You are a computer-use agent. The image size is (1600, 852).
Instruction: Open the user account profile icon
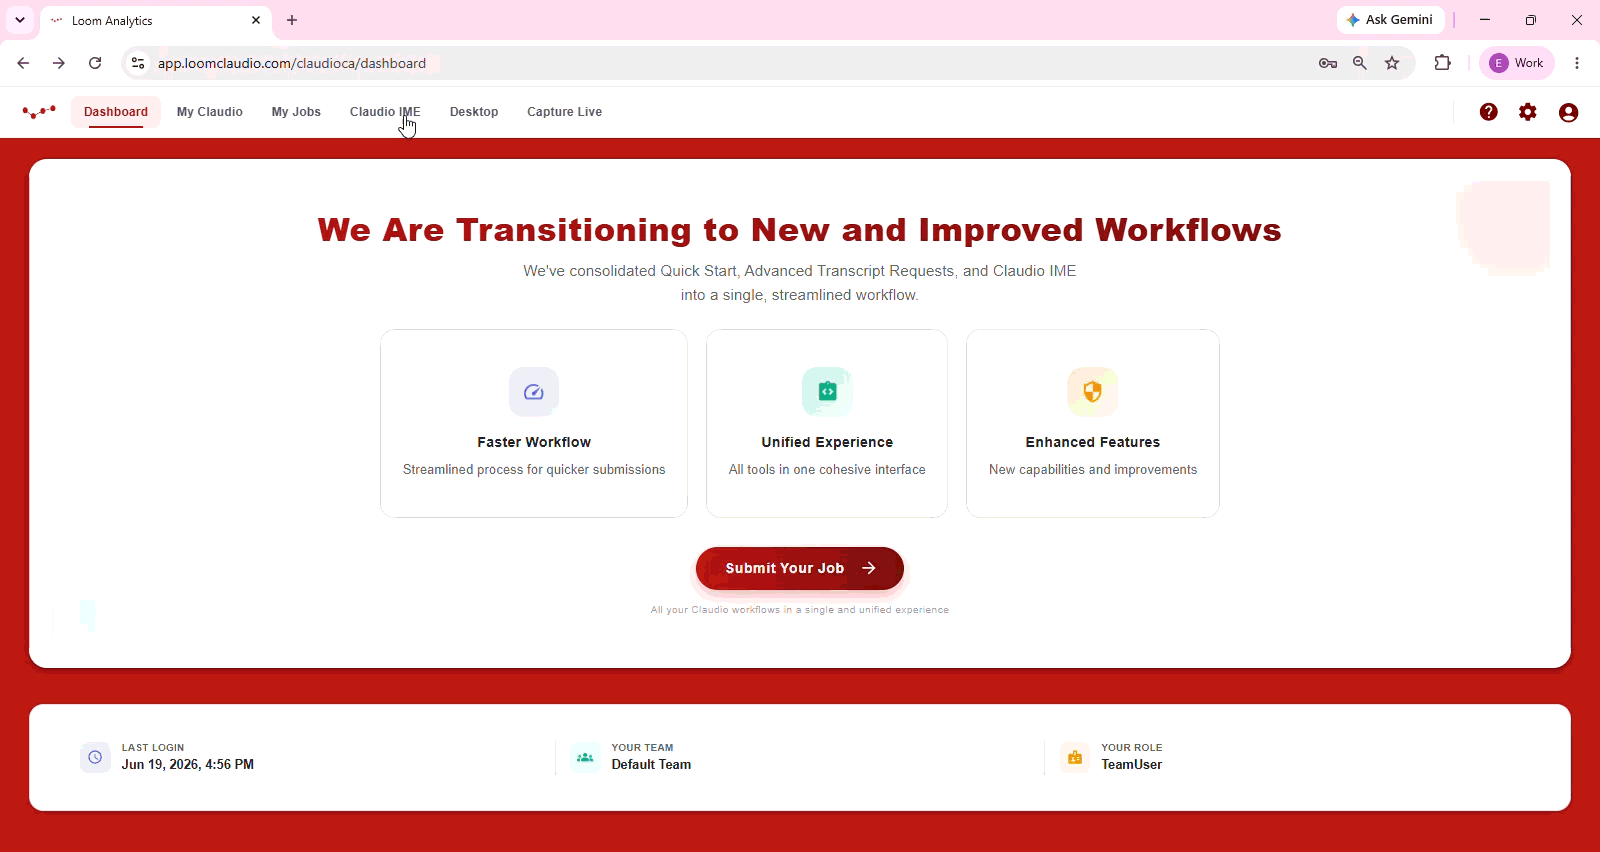(1568, 112)
